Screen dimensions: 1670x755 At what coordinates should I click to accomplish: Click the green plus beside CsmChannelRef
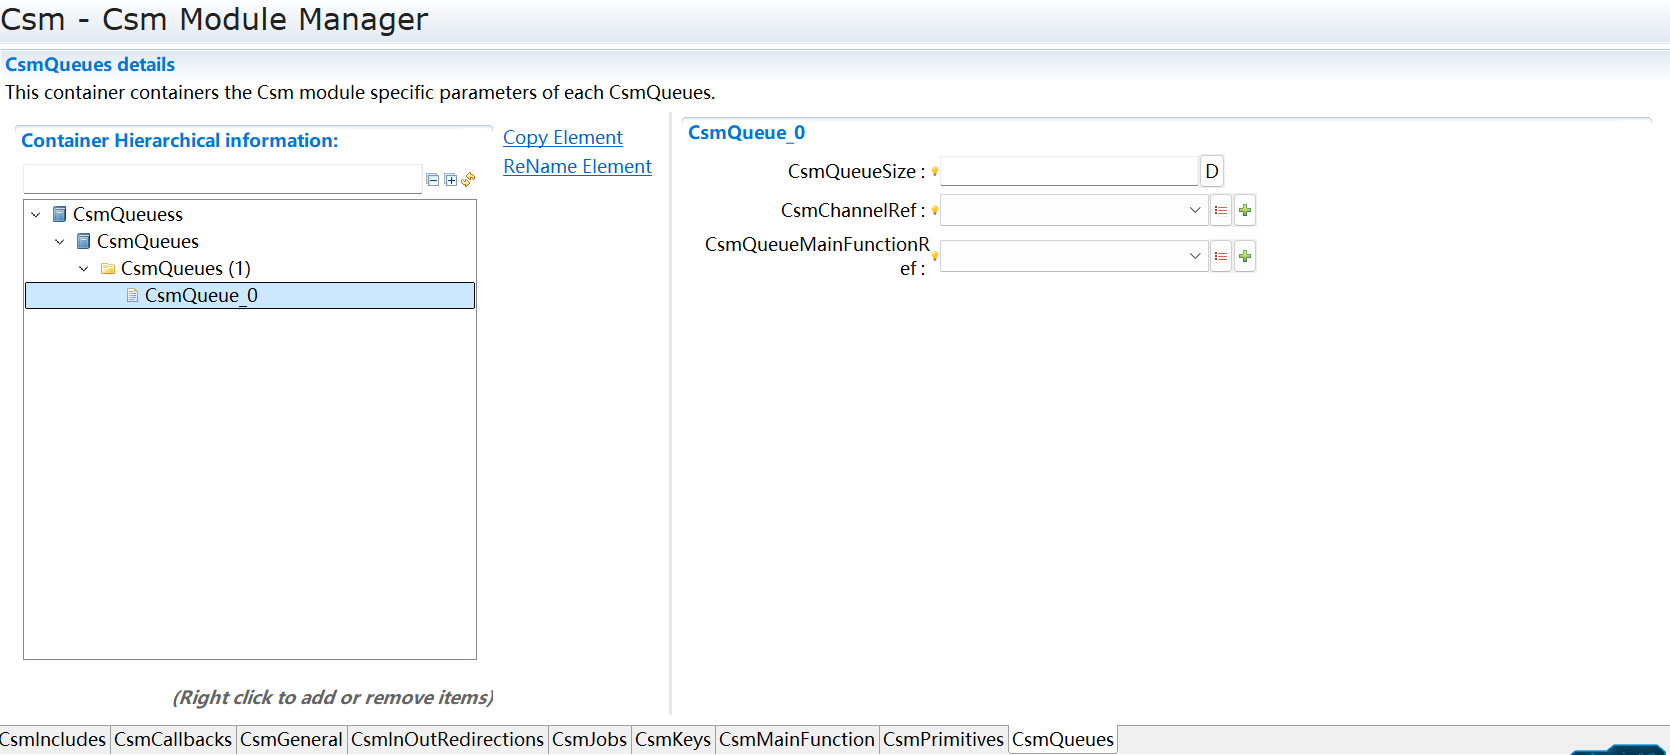1245,210
